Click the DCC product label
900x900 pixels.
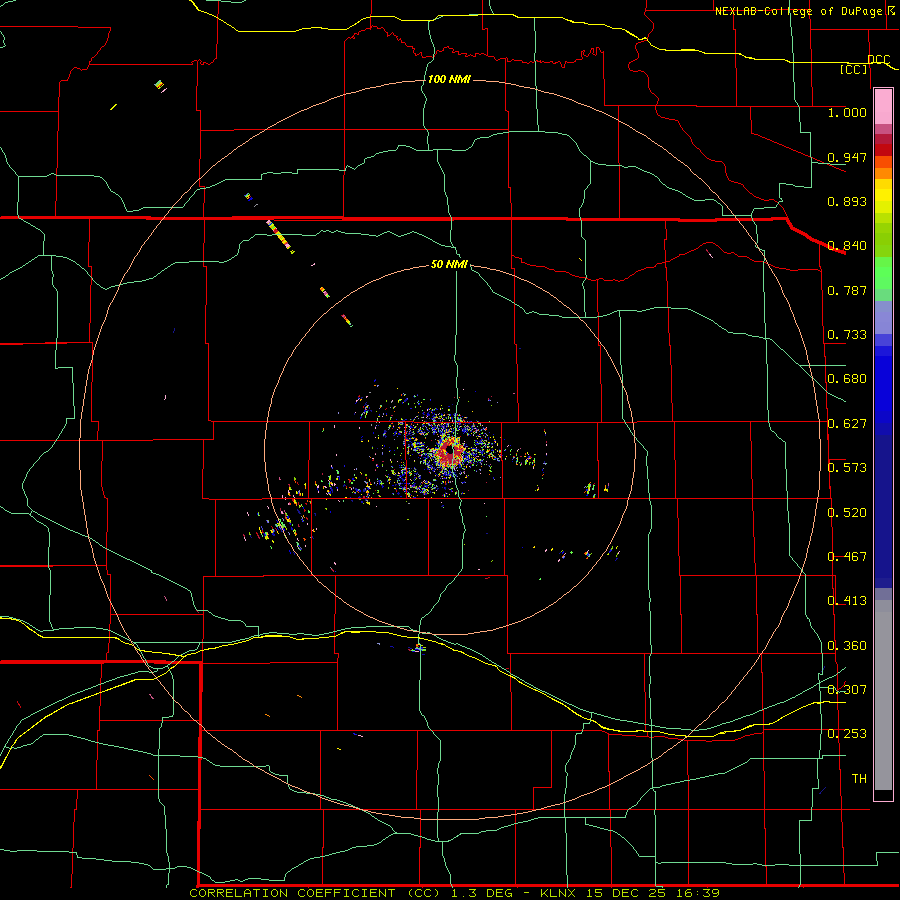[x=879, y=59]
